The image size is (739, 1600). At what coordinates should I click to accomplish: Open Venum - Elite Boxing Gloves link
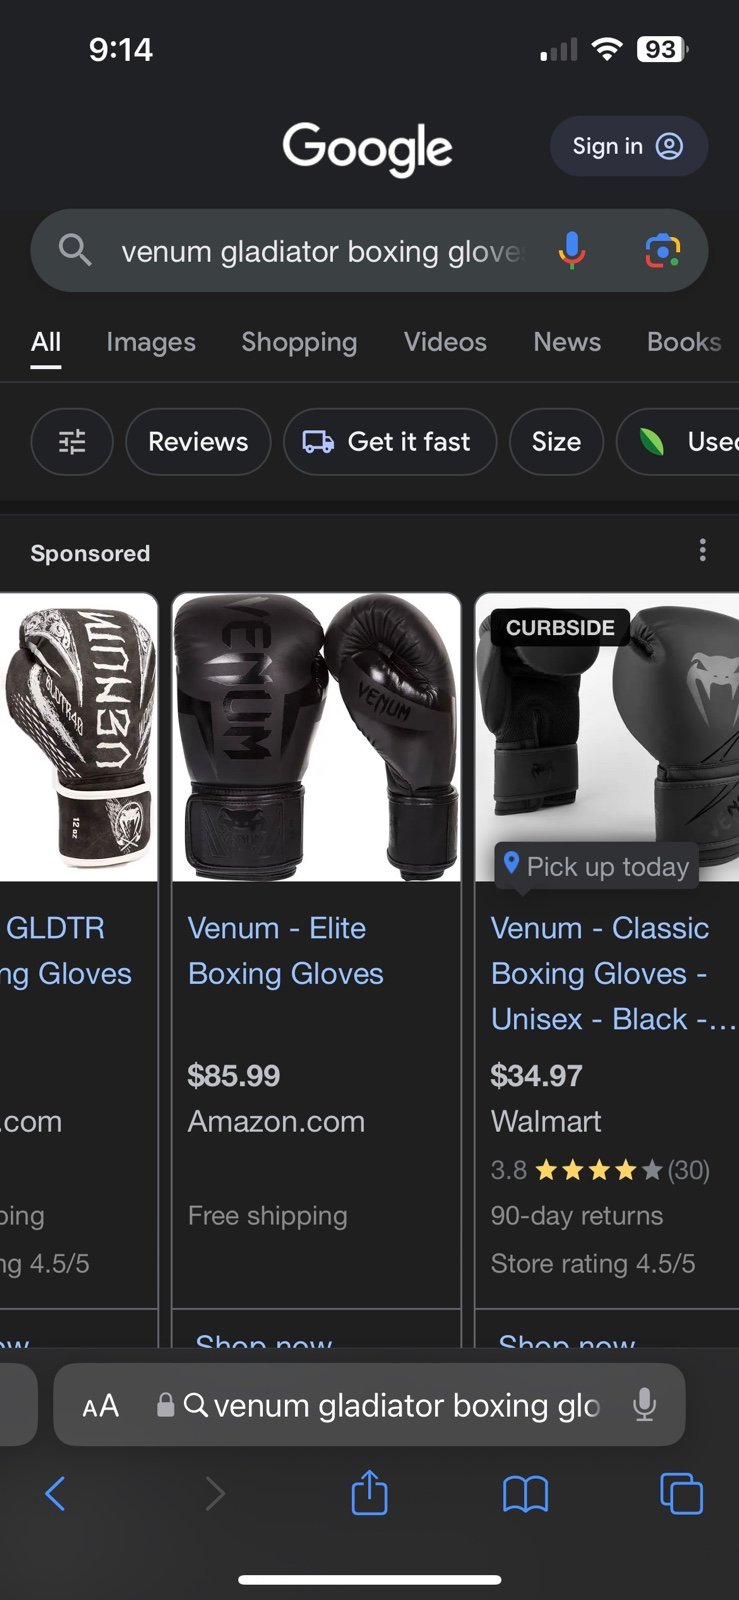286,951
